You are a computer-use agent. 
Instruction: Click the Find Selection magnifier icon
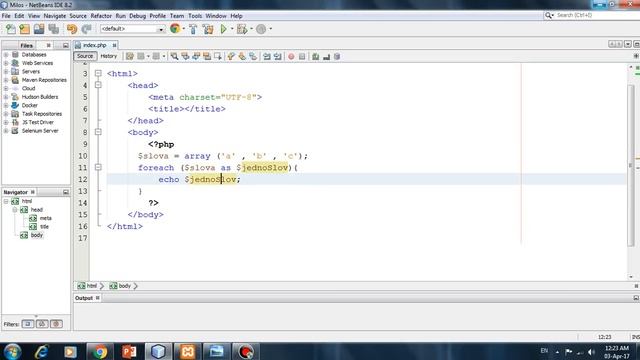pyautogui.click(x=174, y=57)
